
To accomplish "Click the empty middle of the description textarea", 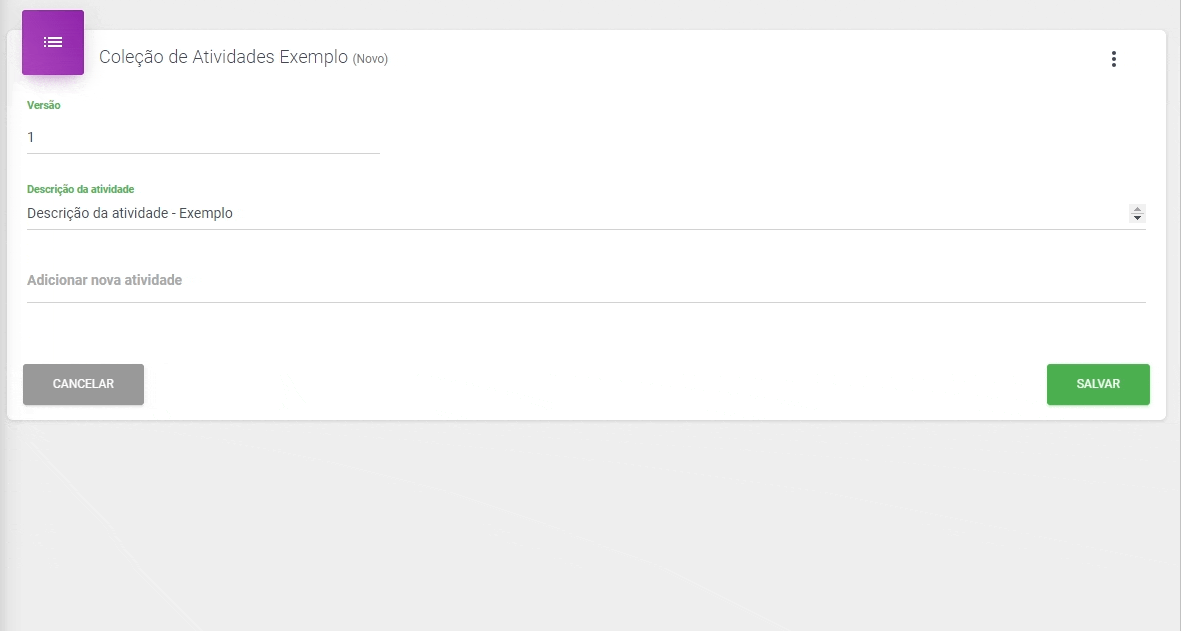I will tap(680, 213).
